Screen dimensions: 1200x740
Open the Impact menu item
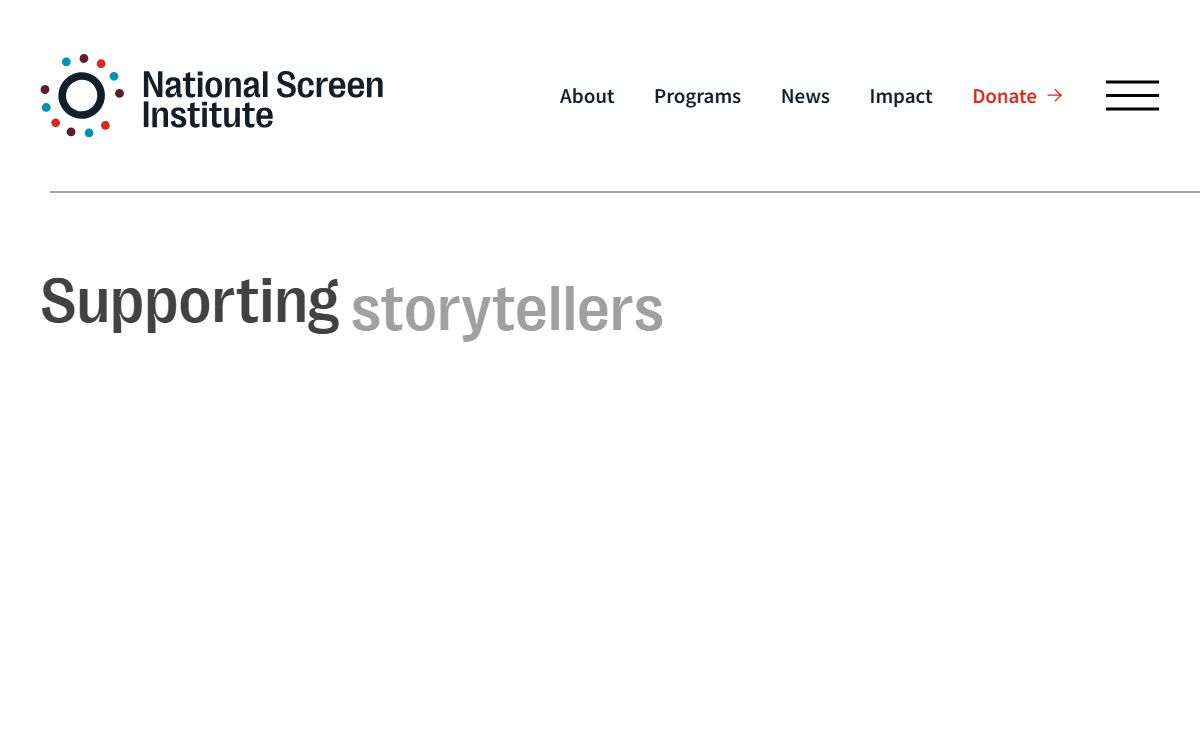[x=900, y=96]
